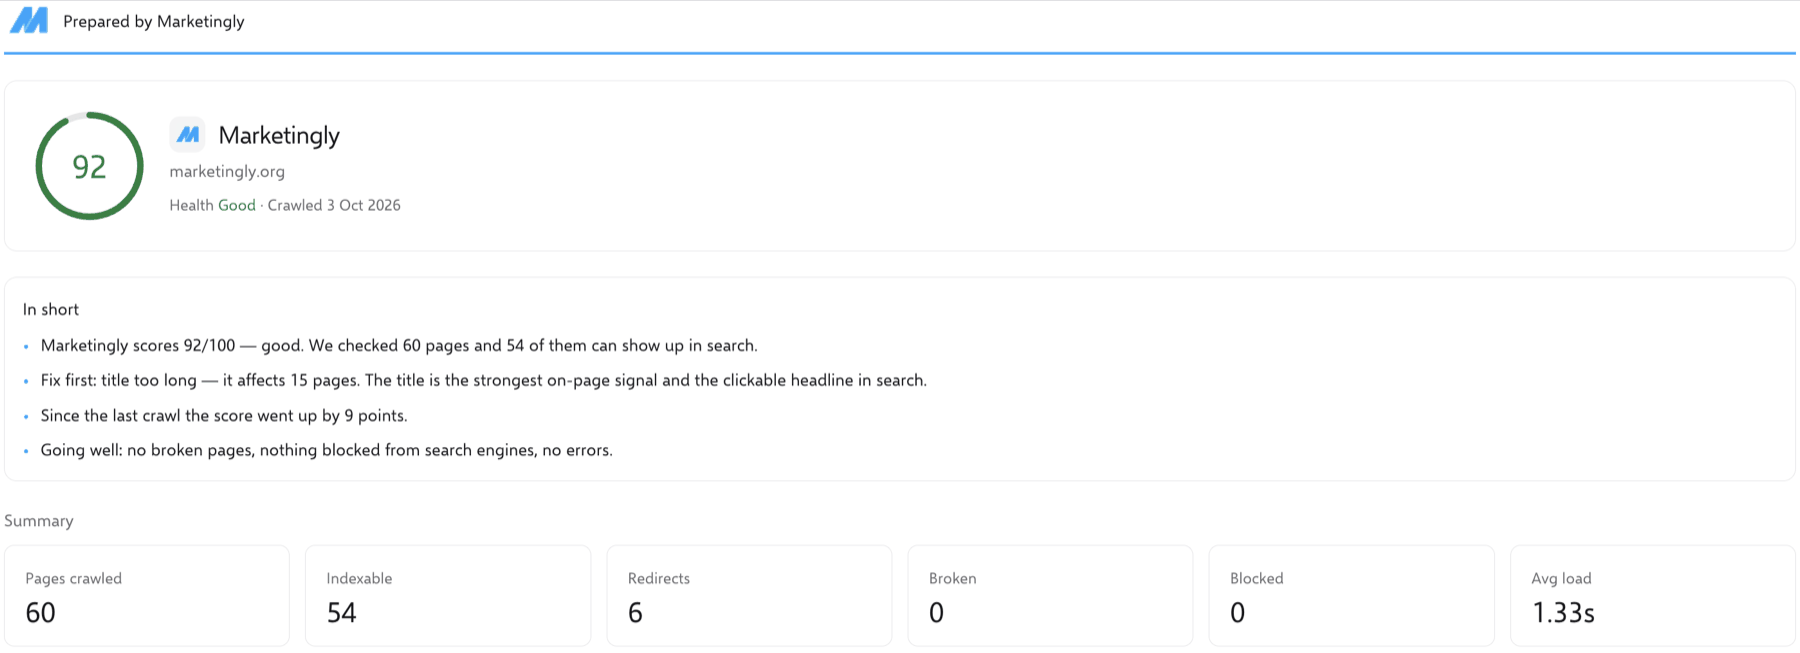Click the Indexable value 54
The width and height of the screenshot is (1800, 653).
click(x=342, y=613)
